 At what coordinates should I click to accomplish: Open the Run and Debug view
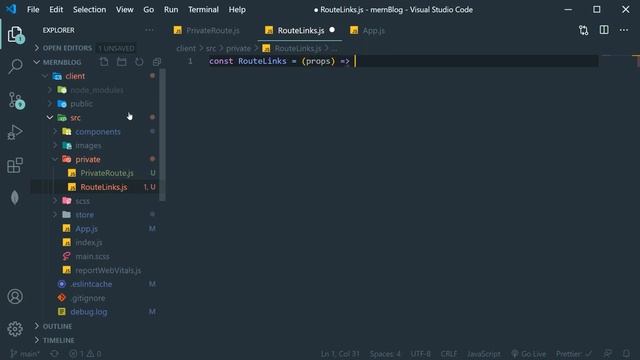point(15,132)
